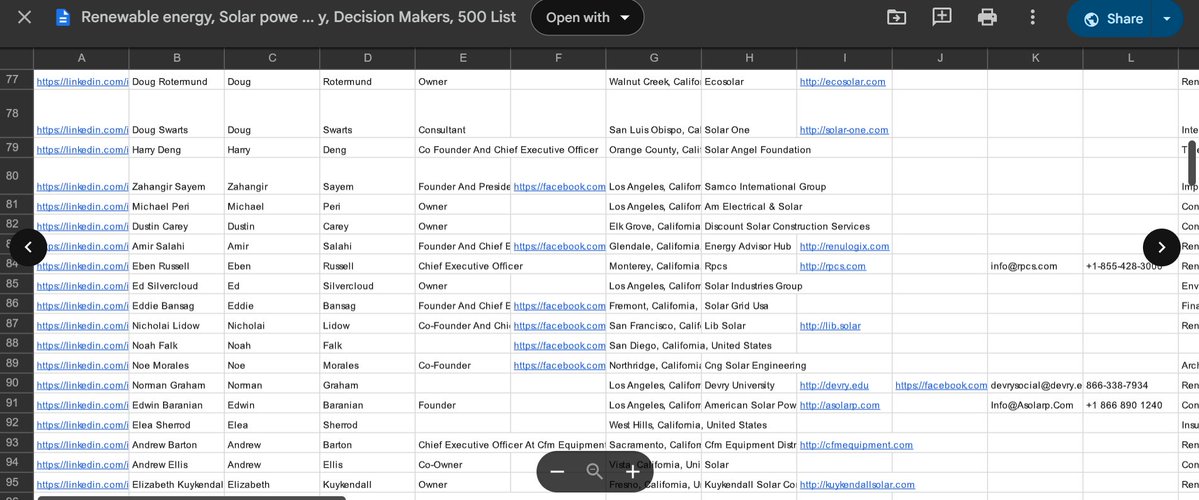Click the cell 'Samco International Group'

point(765,187)
